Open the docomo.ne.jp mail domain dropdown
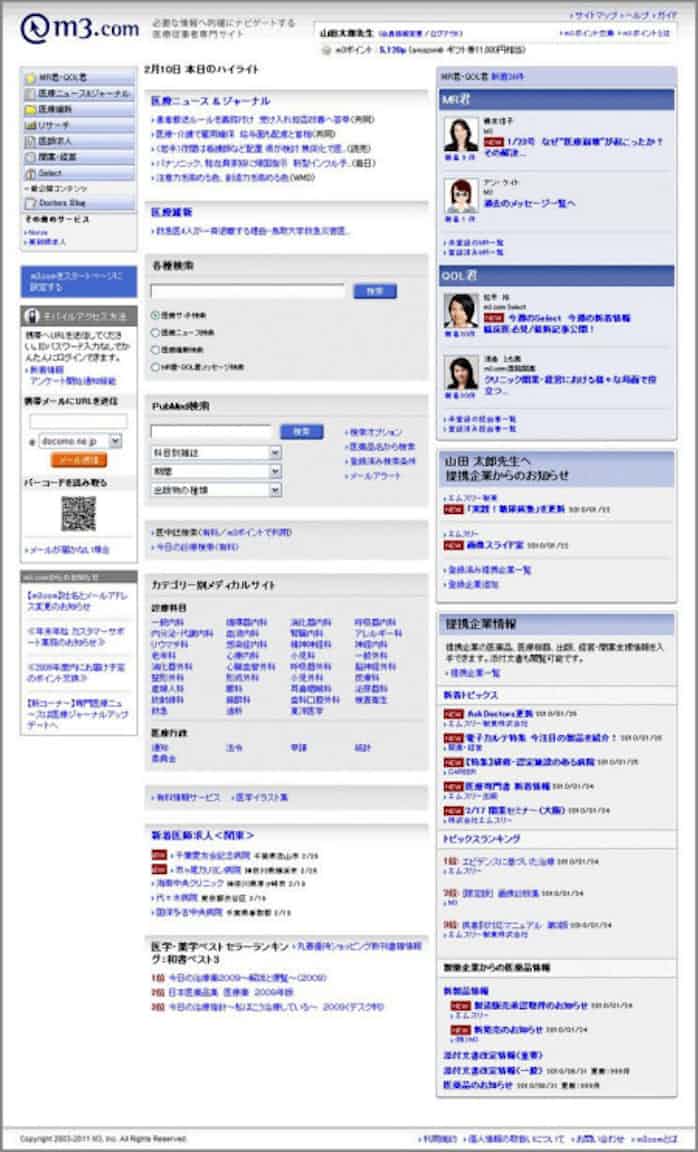 [80, 441]
